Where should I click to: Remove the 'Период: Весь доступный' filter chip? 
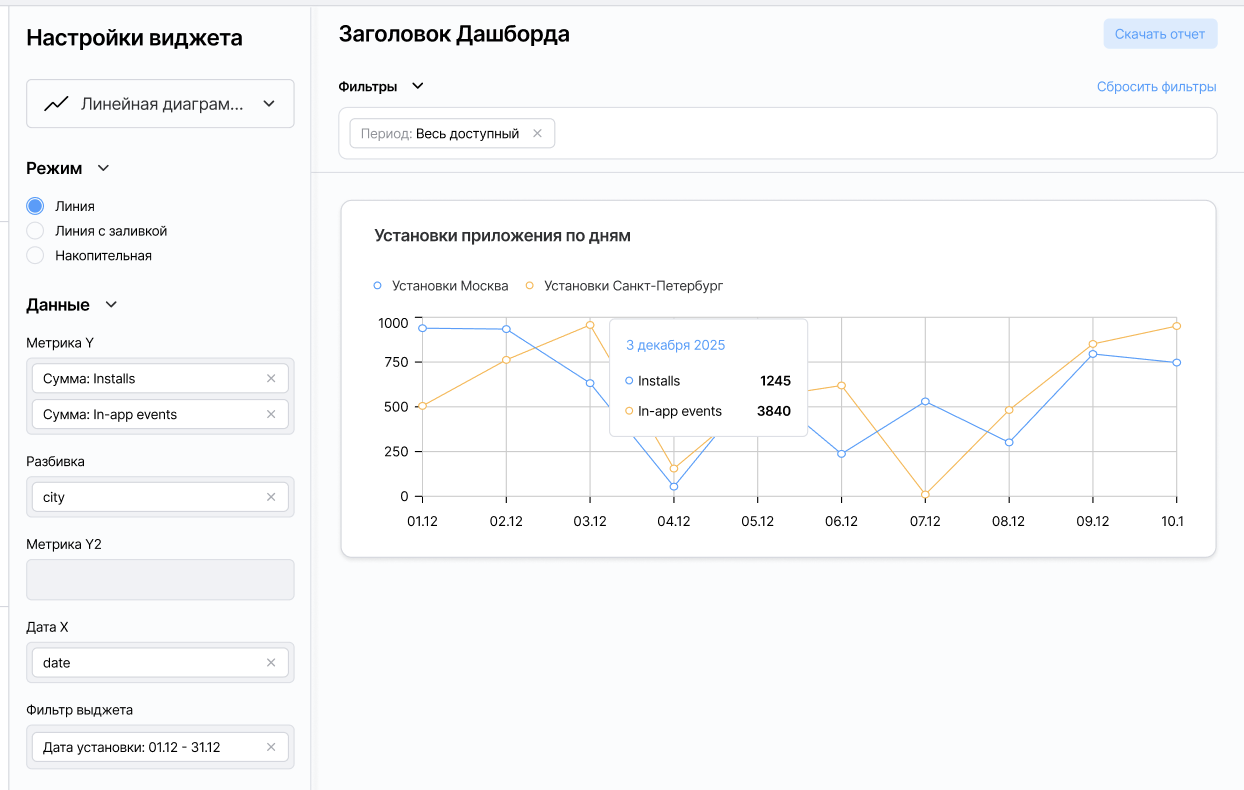537,134
